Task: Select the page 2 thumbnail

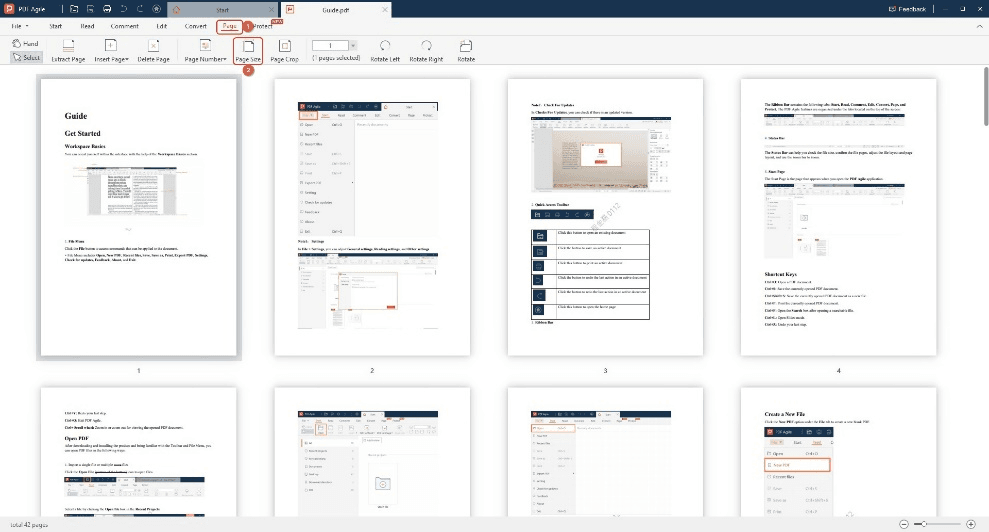Action: [372, 217]
